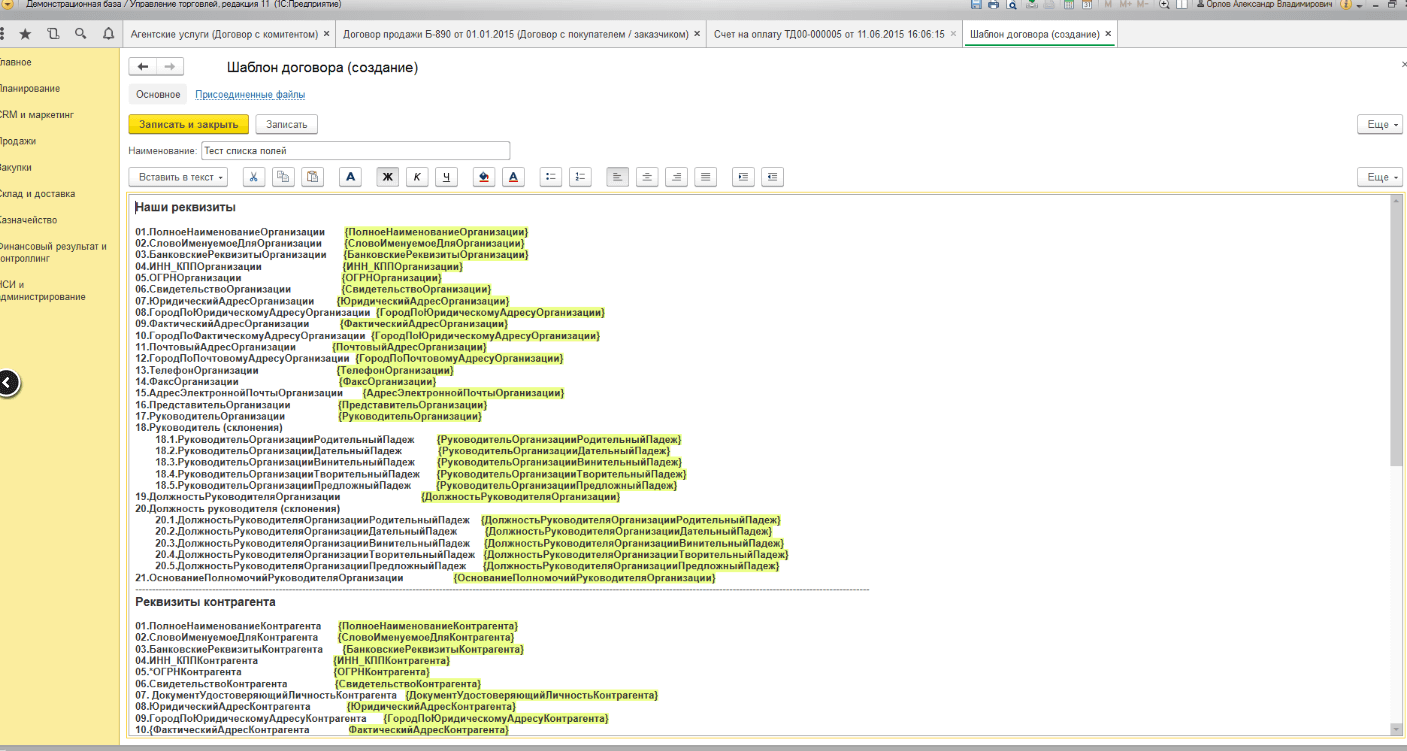Open НСИ и администрирование section
Image resolution: width=1407 pixels, height=751 pixels.
42,290
